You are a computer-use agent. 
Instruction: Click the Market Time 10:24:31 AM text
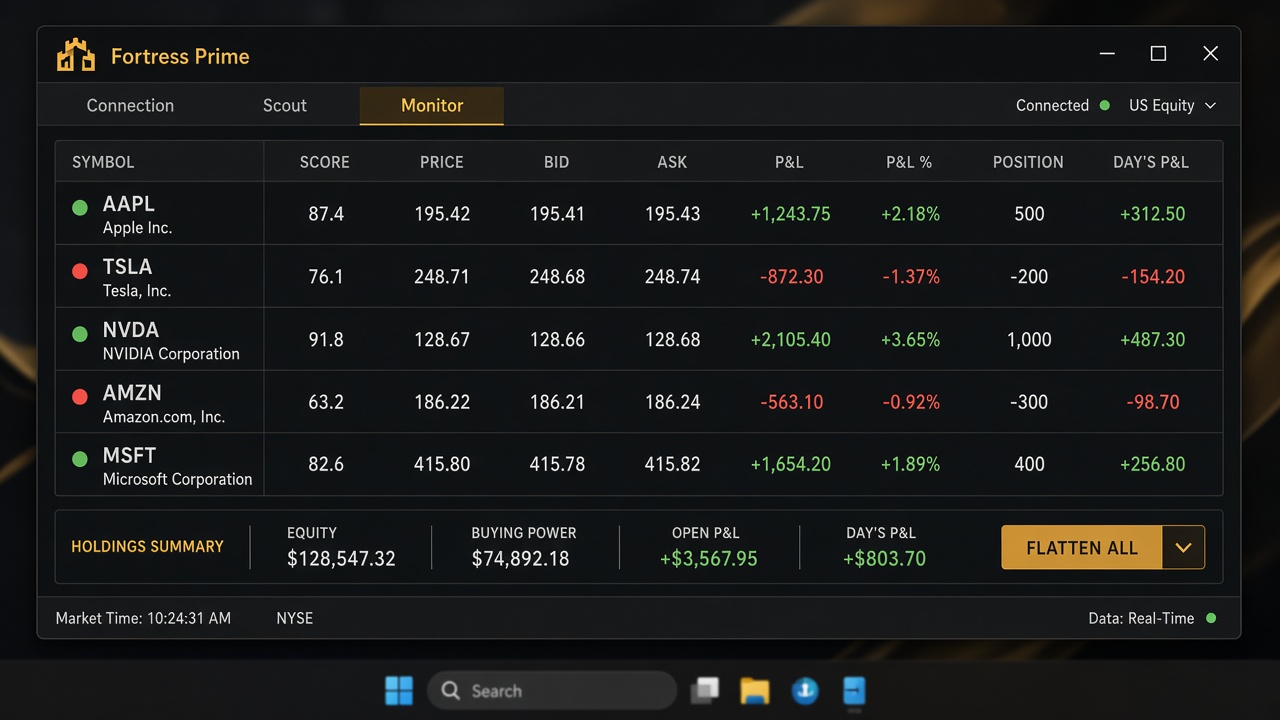pyautogui.click(x=143, y=618)
